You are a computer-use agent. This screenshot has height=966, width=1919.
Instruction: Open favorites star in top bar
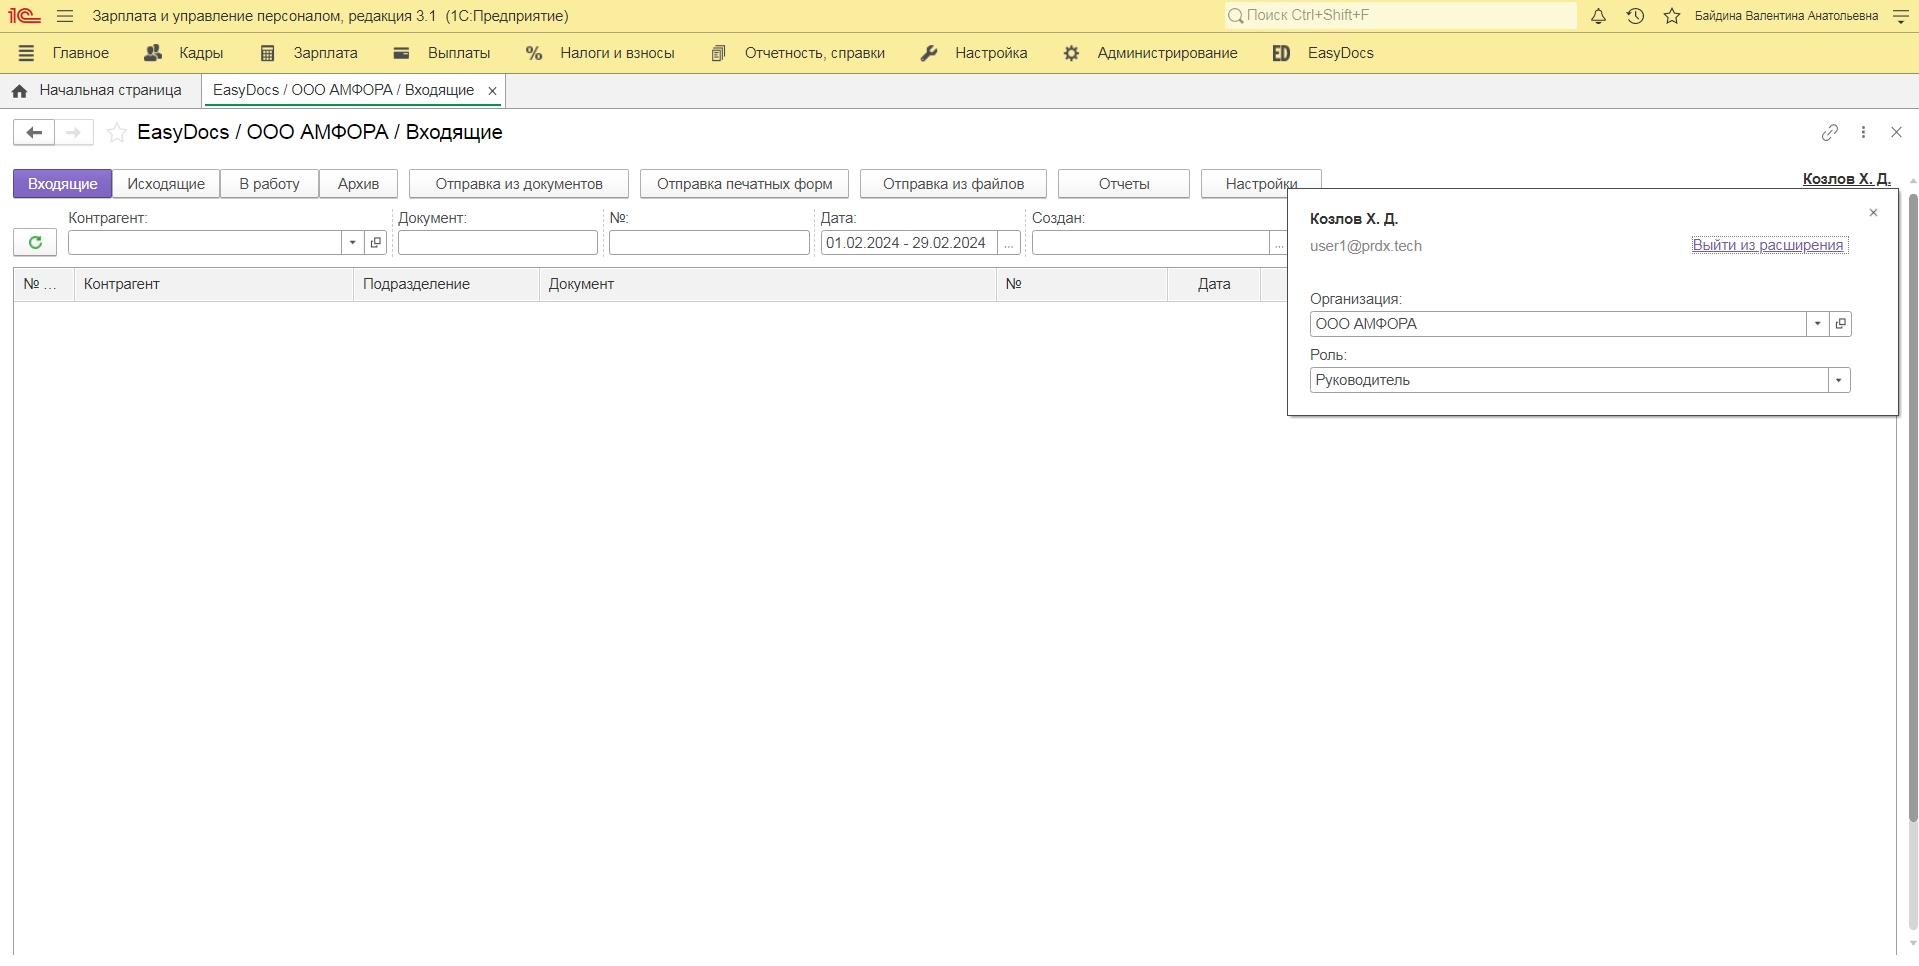1672,16
